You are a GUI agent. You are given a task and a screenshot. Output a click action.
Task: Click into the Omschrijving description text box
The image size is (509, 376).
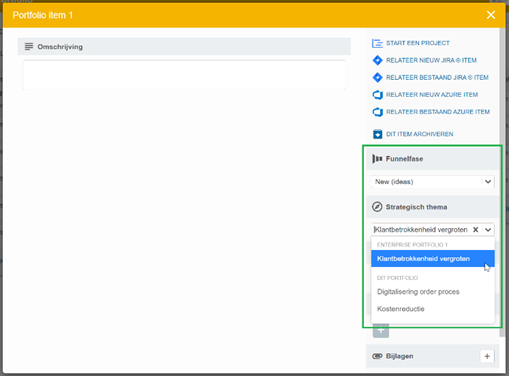(184, 75)
